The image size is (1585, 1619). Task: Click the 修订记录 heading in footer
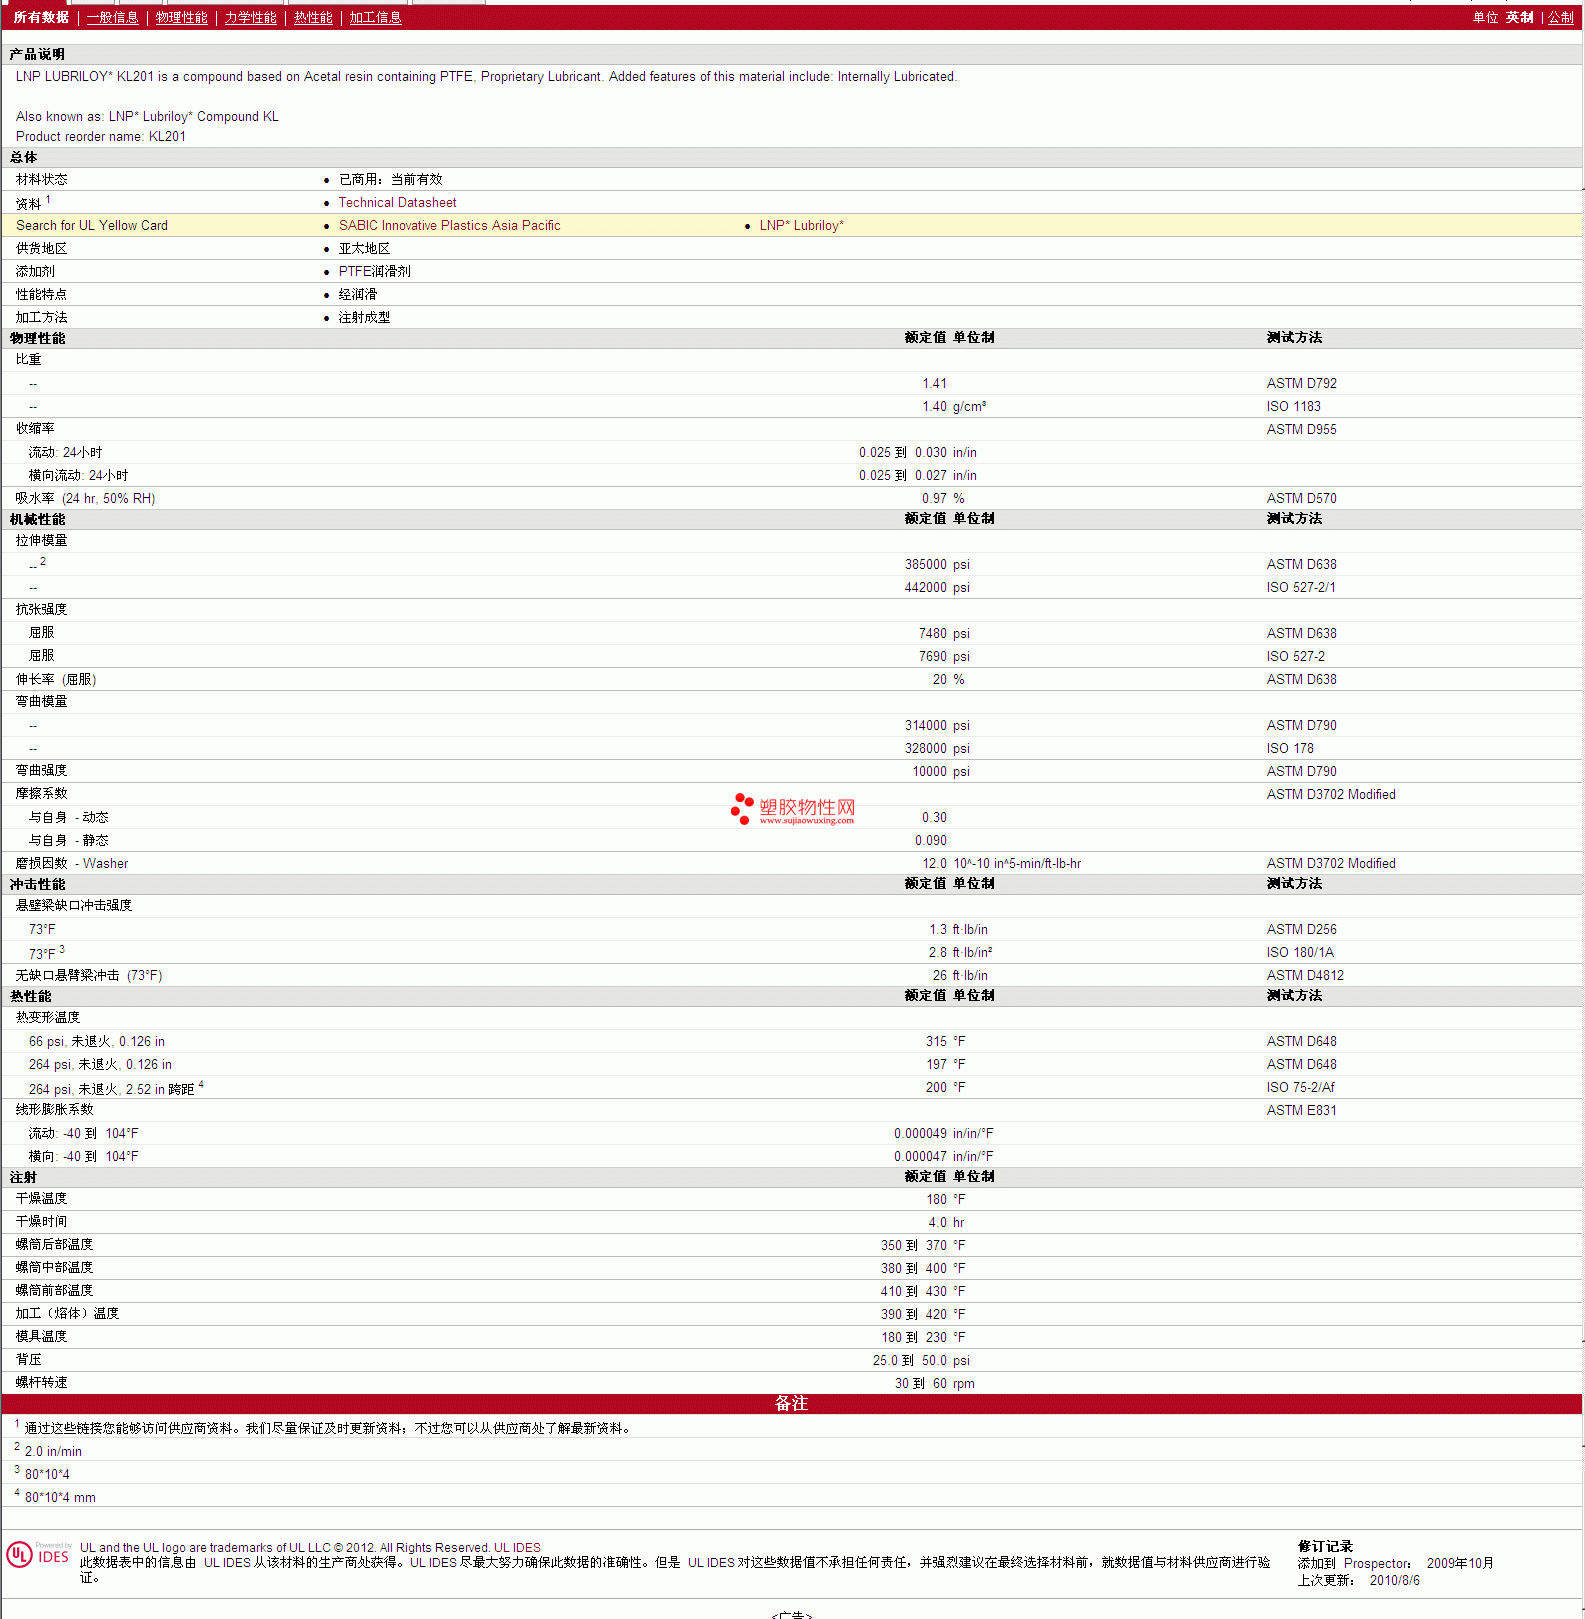coord(1325,1547)
